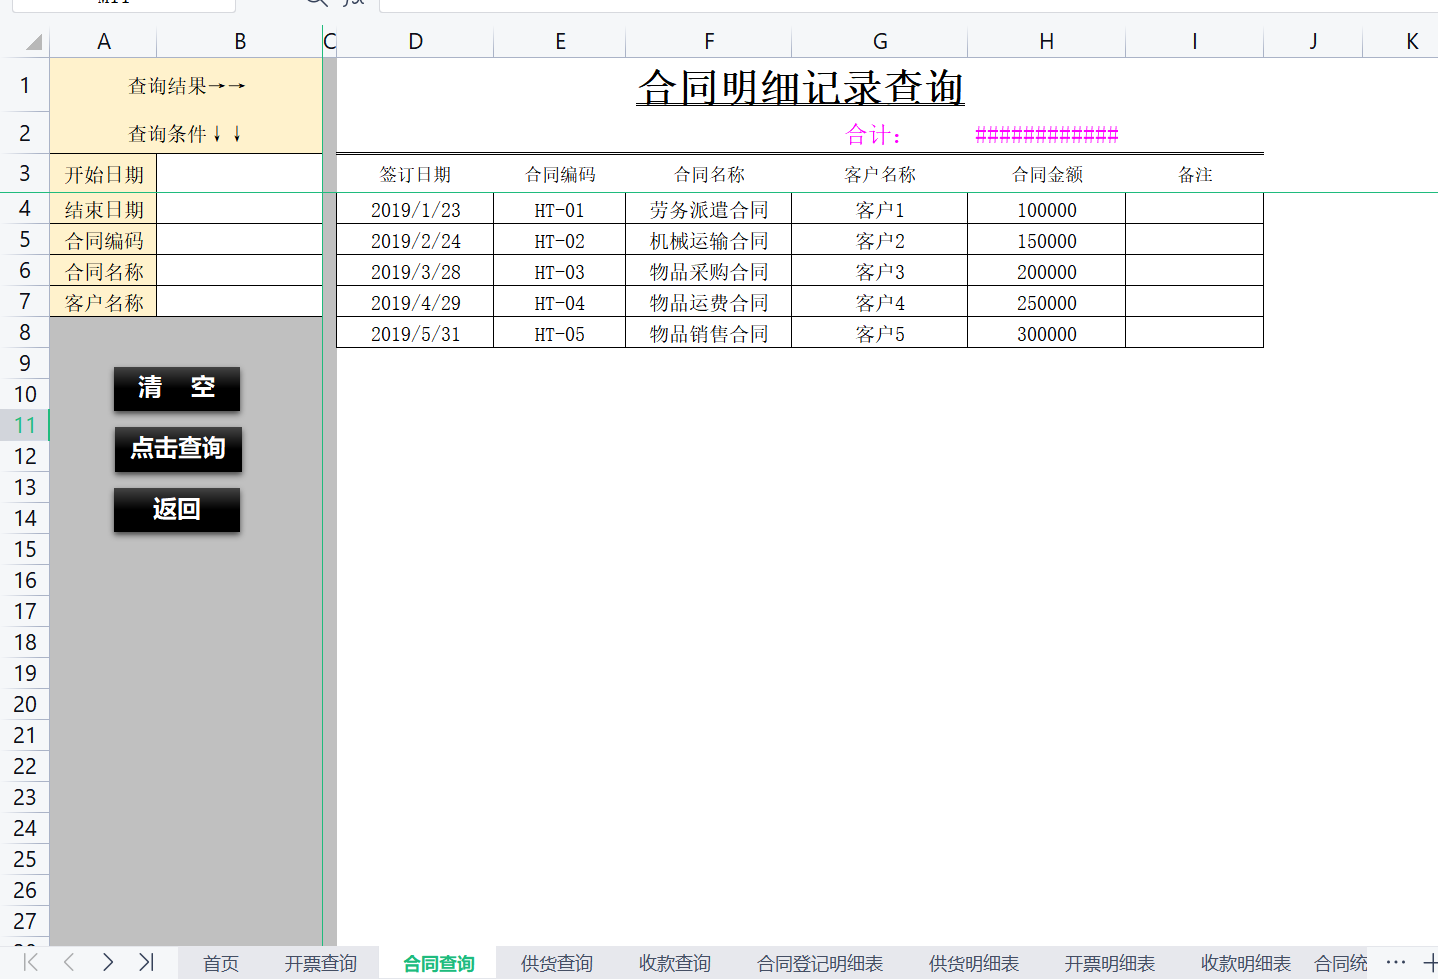Run the query with the 点击查询 button
The image size is (1438, 979).
pos(178,449)
